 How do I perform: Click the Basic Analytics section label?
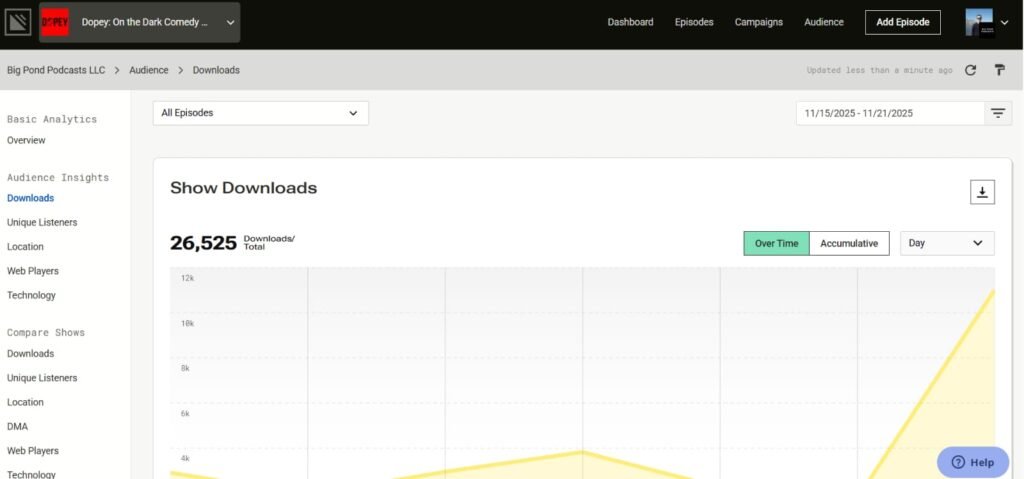tap(52, 119)
